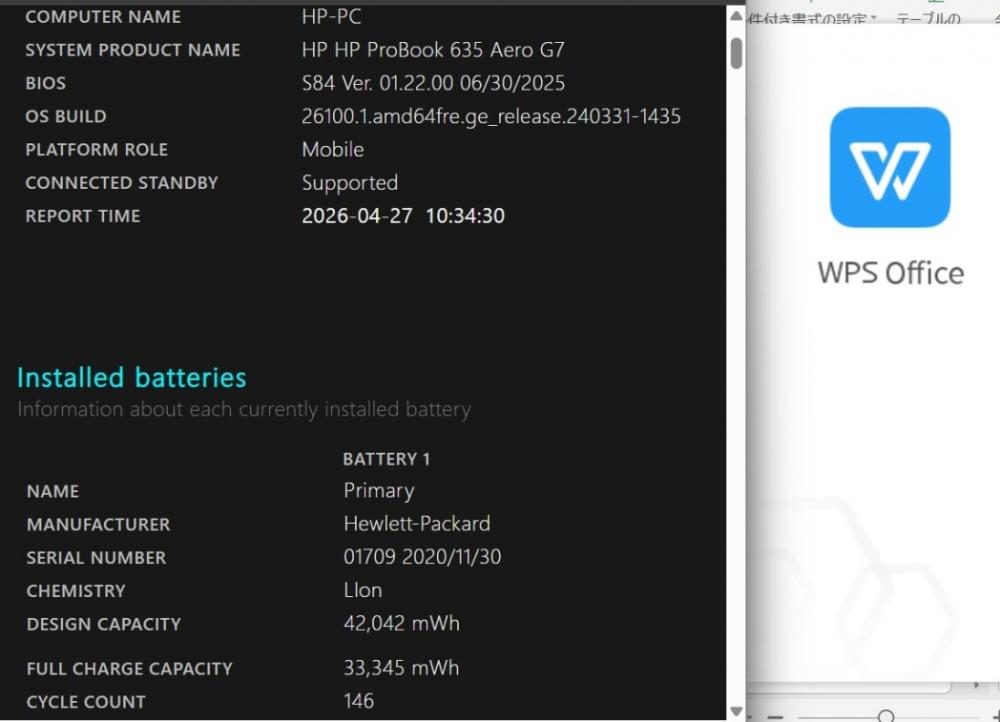The height and width of the screenshot is (722, 1000).
Task: Click the CHEMISTRY label
Action: 76,591
